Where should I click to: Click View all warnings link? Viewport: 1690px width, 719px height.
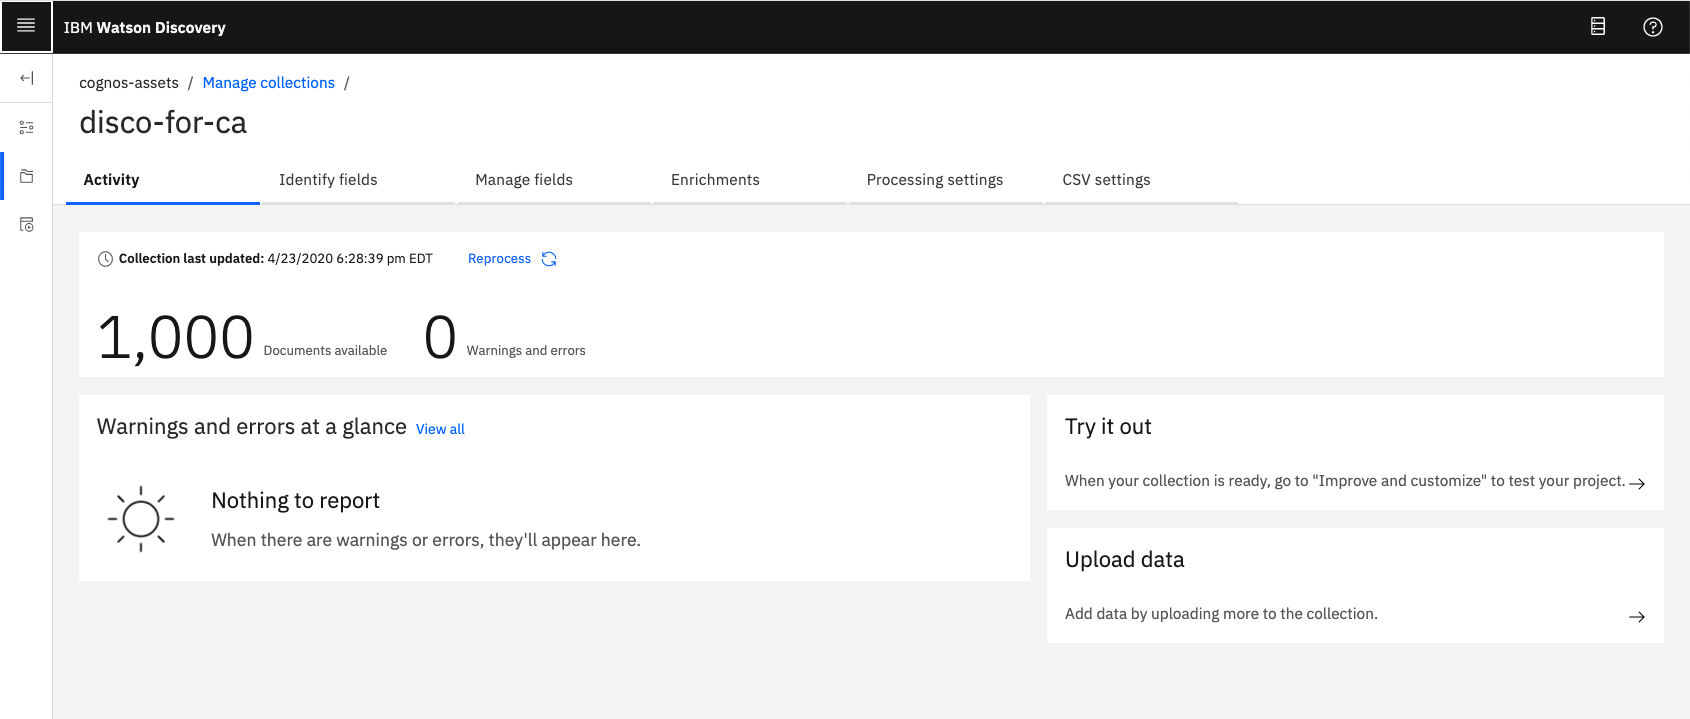point(440,429)
